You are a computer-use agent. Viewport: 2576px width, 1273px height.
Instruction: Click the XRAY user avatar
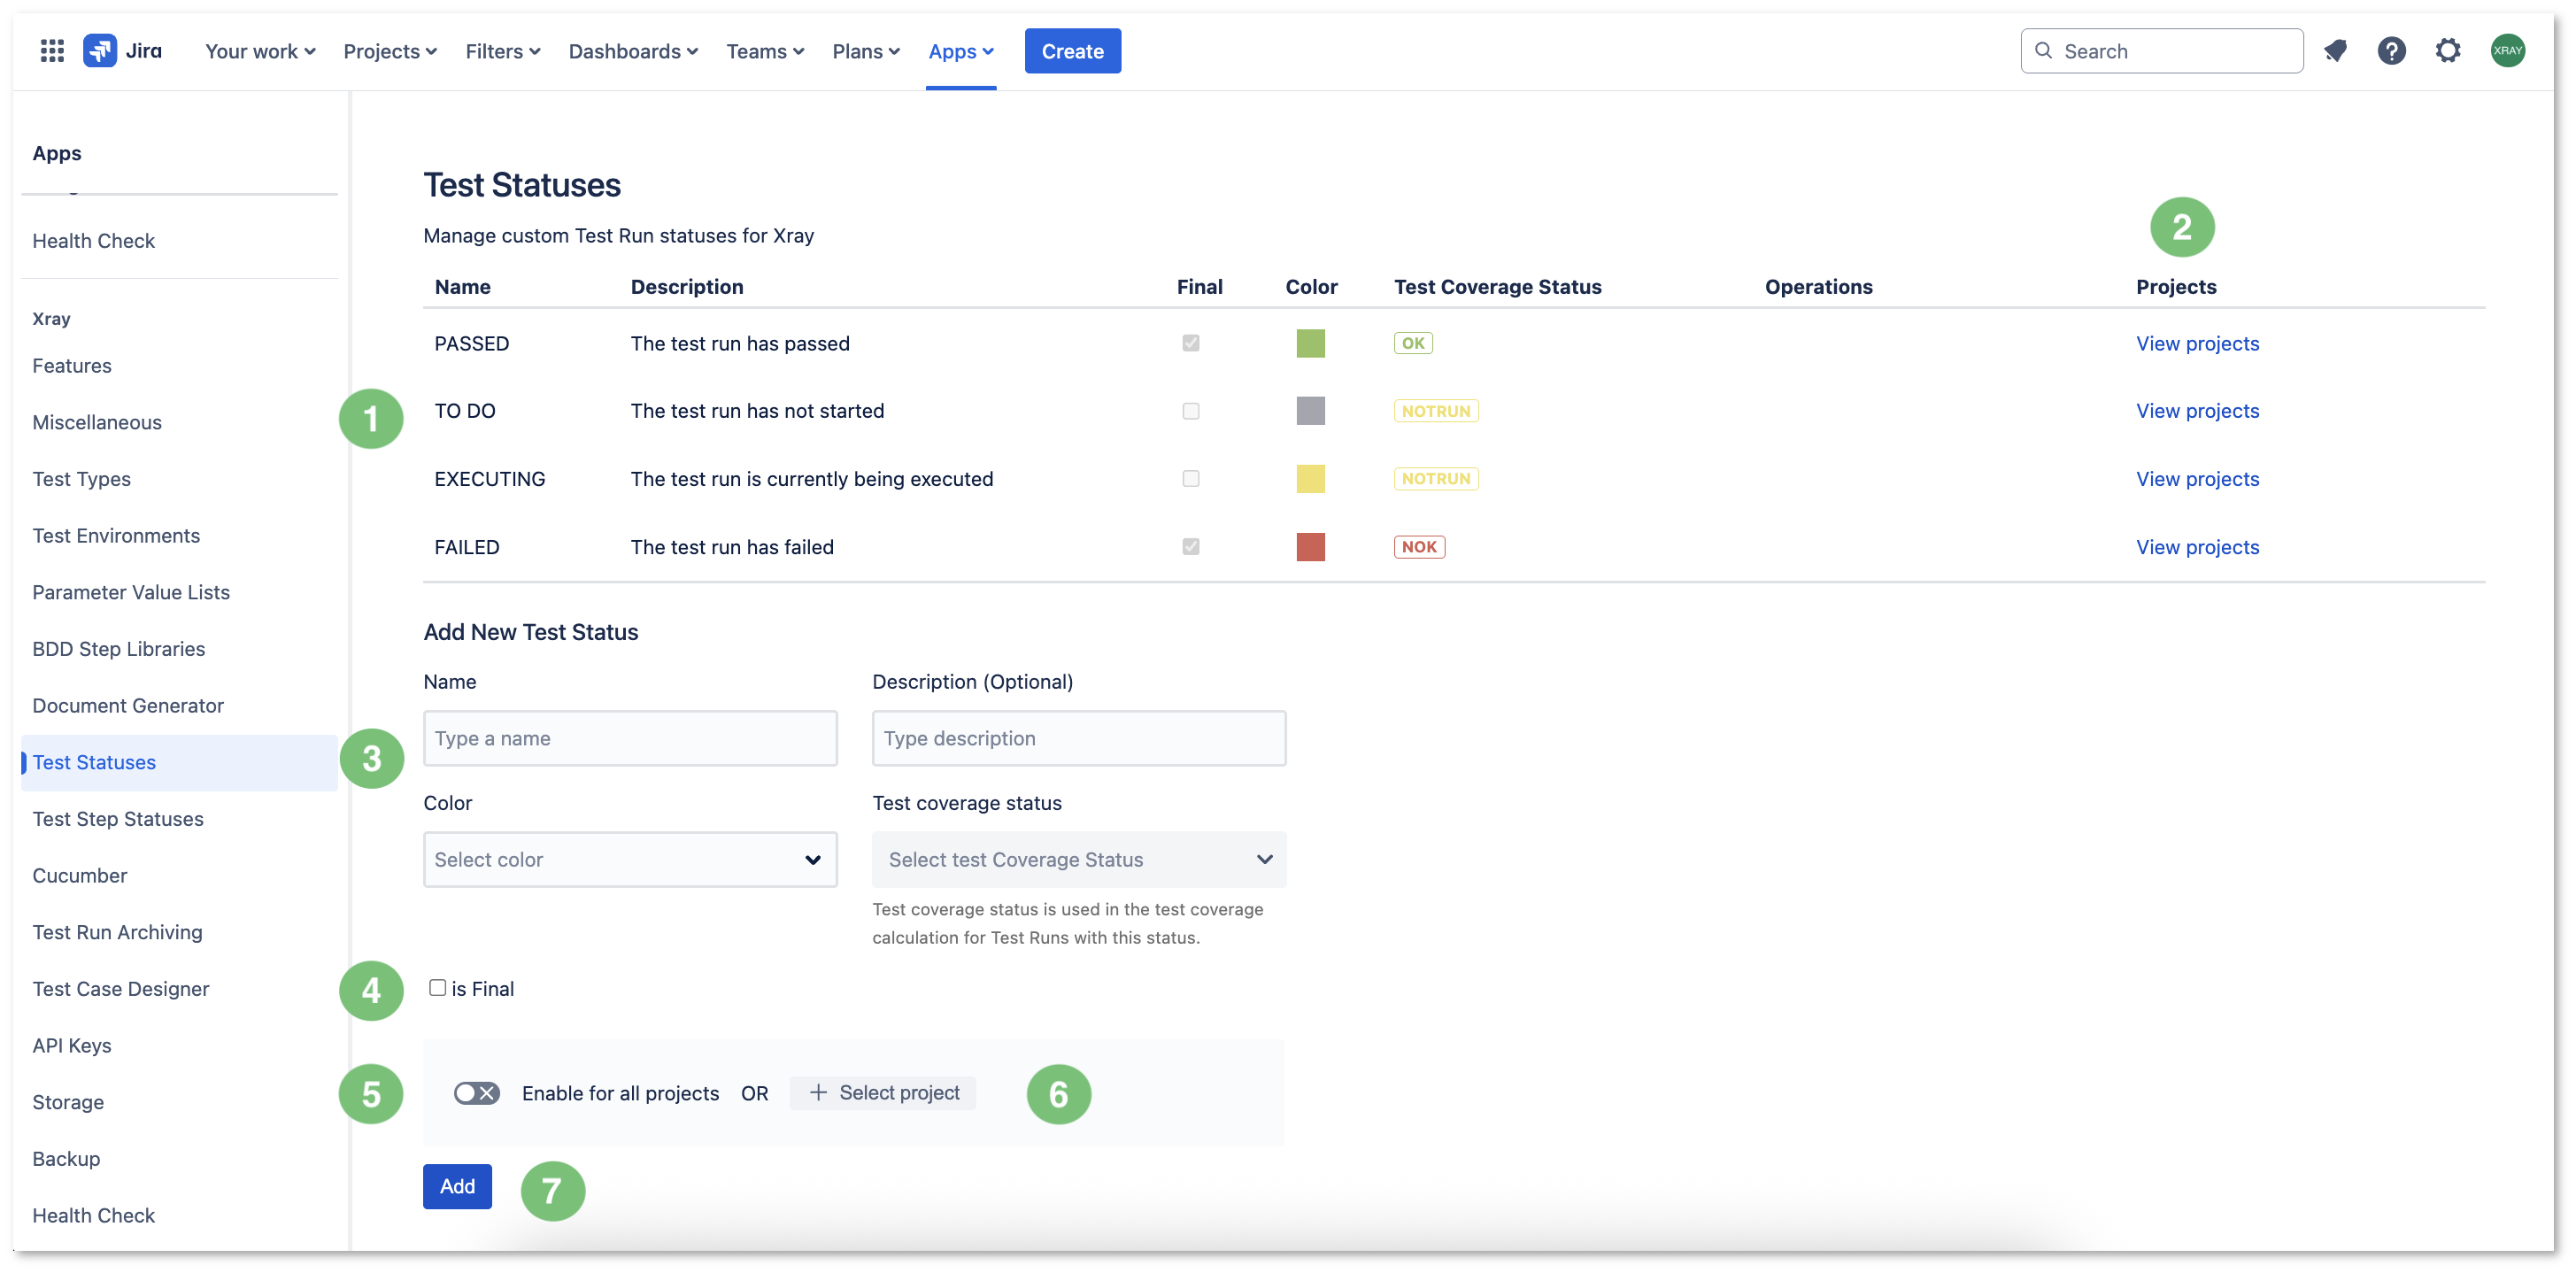(2507, 51)
